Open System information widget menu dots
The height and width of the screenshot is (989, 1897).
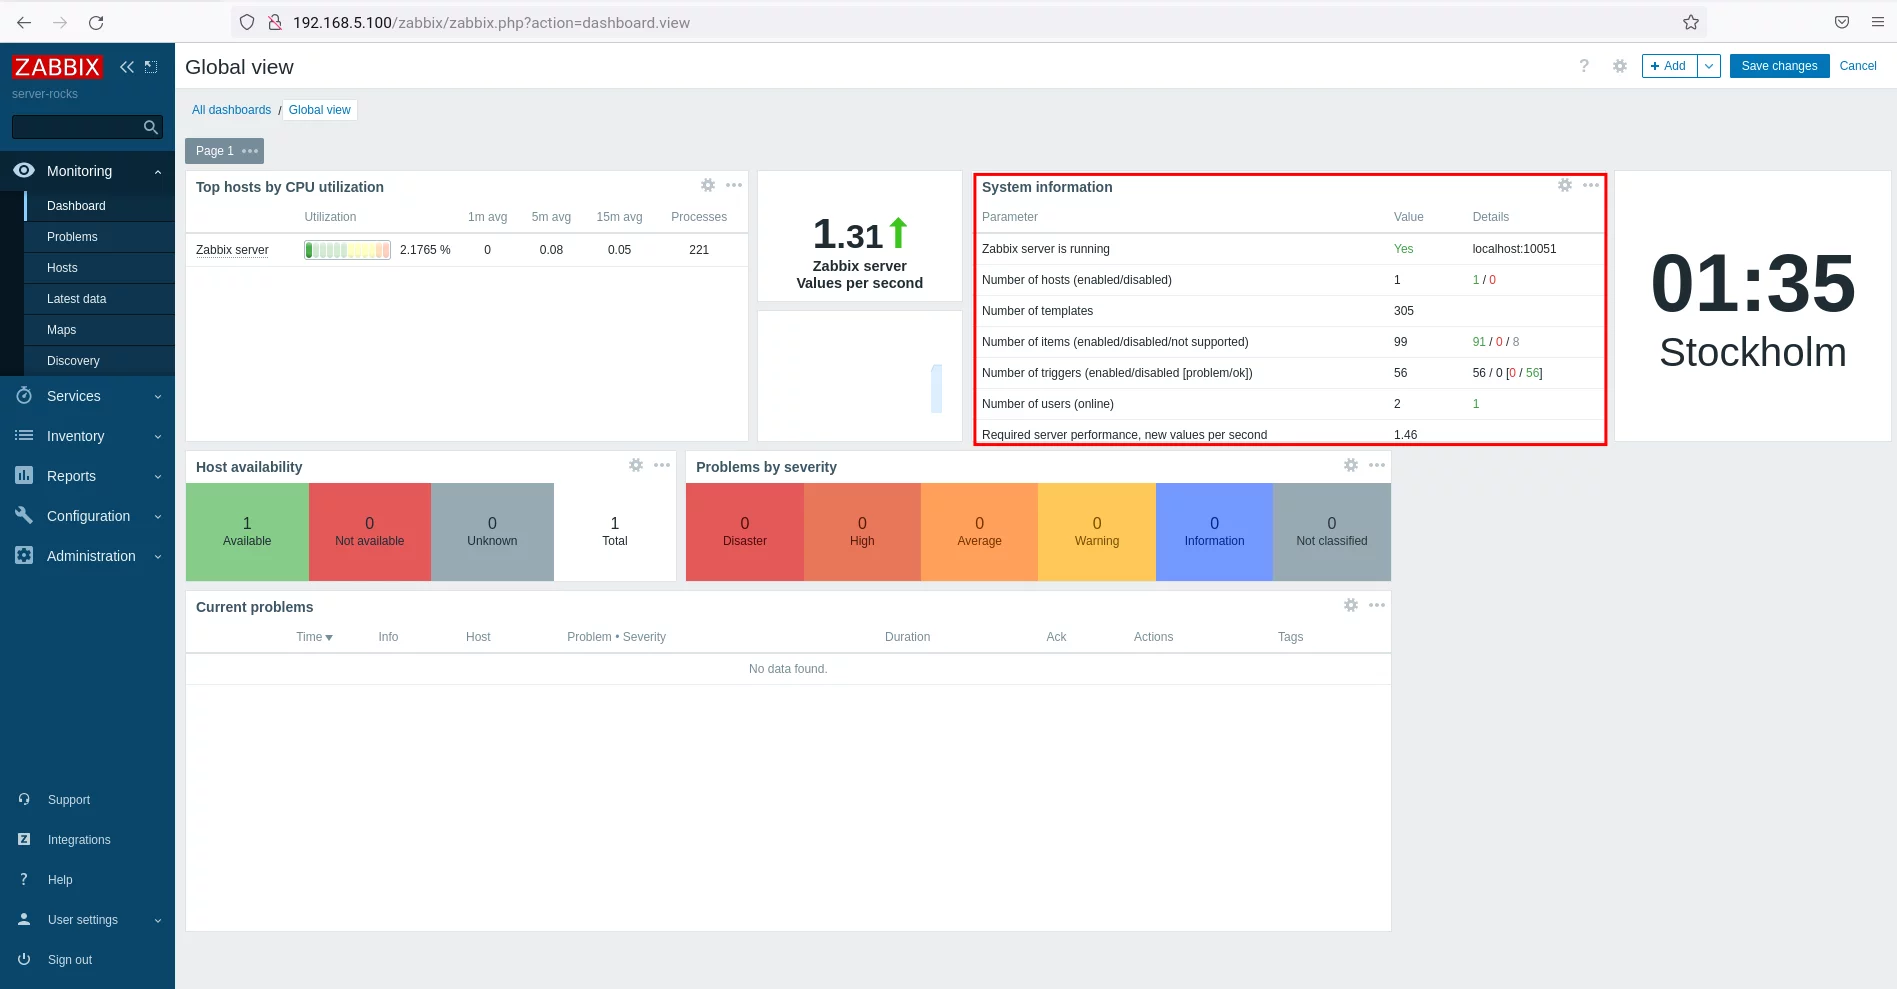[x=1591, y=185]
